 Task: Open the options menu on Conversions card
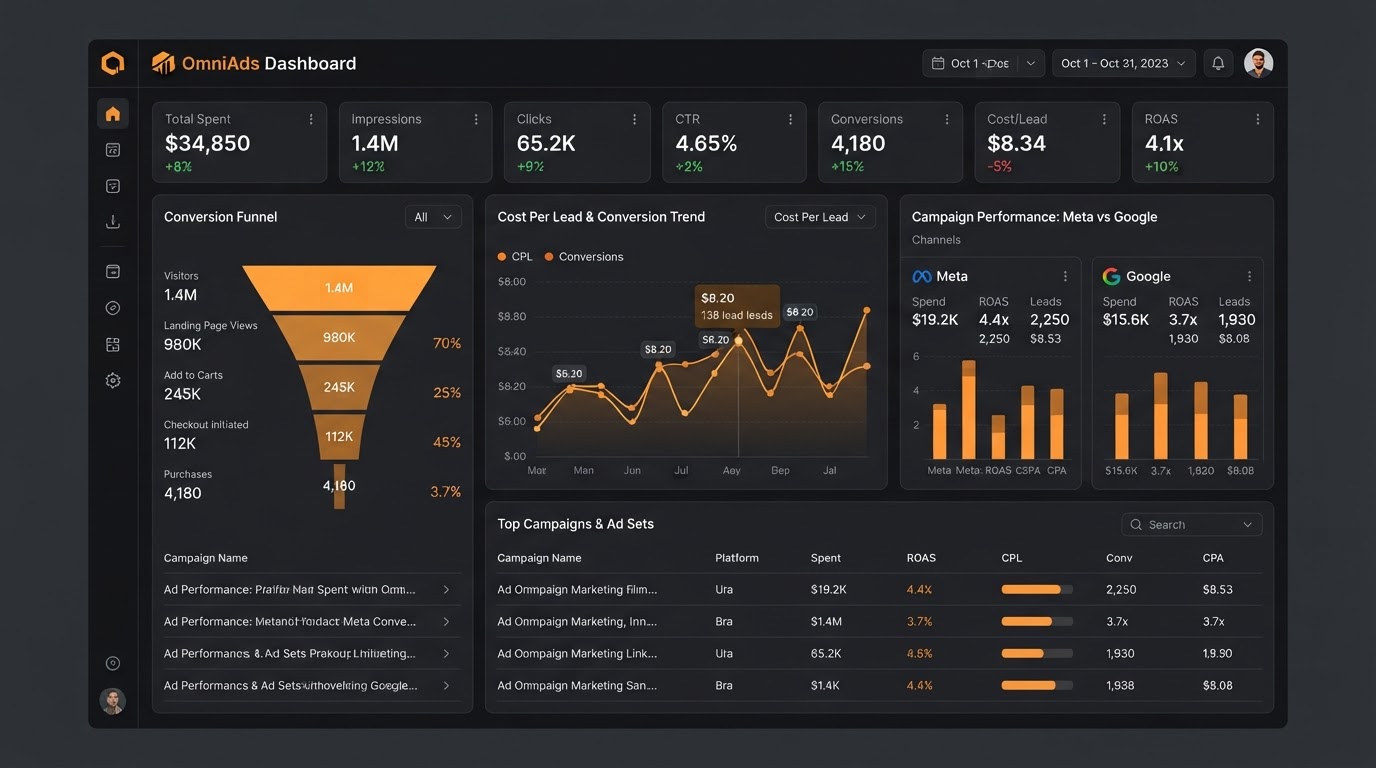point(947,119)
